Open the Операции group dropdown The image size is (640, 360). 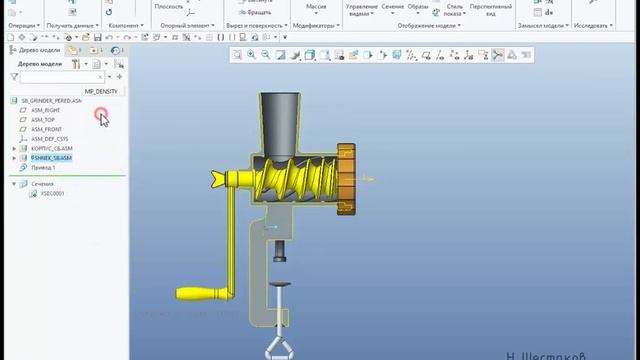tap(24, 26)
